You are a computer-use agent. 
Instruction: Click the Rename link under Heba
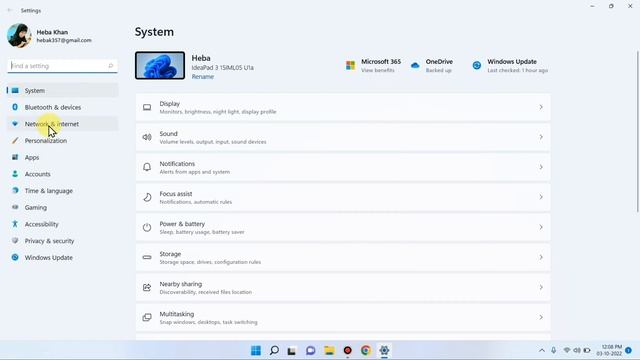point(203,77)
